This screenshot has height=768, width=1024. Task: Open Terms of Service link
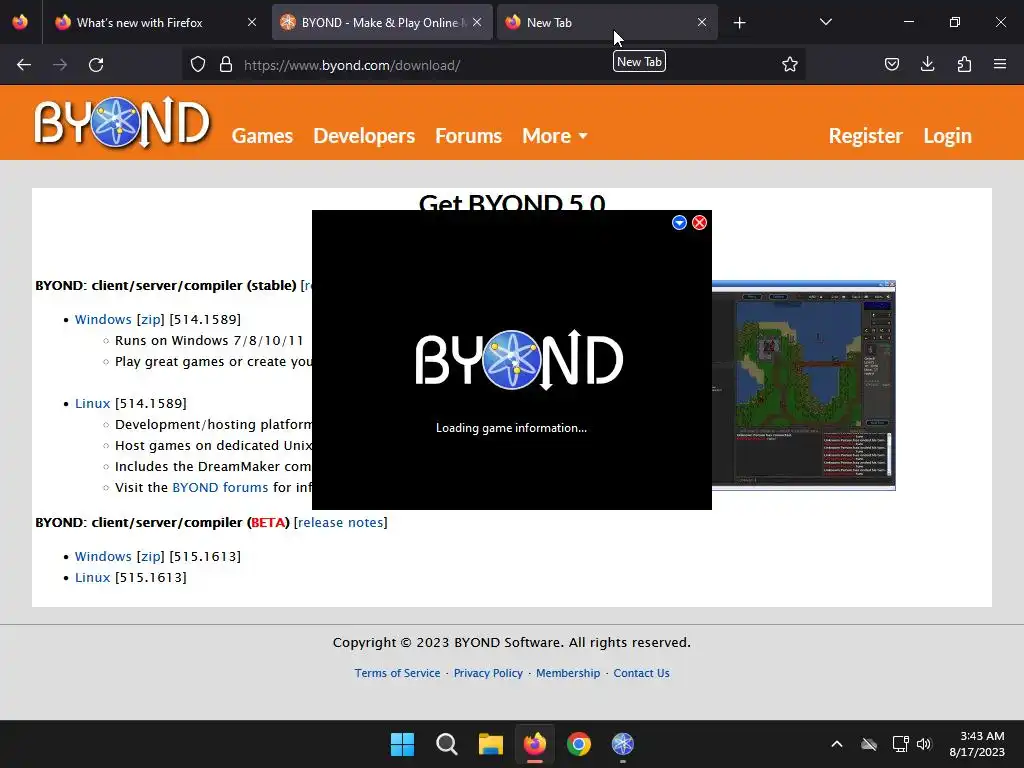click(x=397, y=673)
